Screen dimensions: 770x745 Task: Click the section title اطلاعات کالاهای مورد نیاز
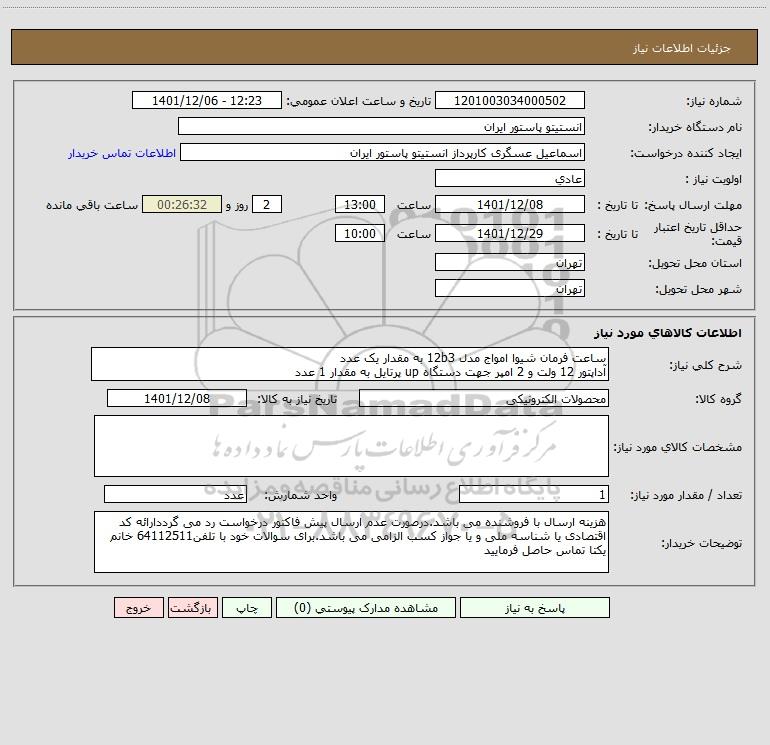[668, 333]
